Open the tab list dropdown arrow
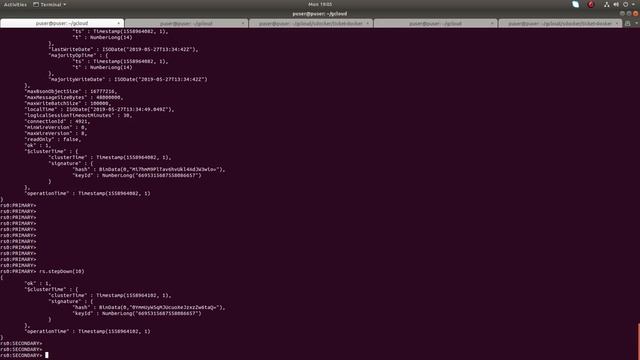The width and height of the screenshot is (640, 360). [636, 23]
